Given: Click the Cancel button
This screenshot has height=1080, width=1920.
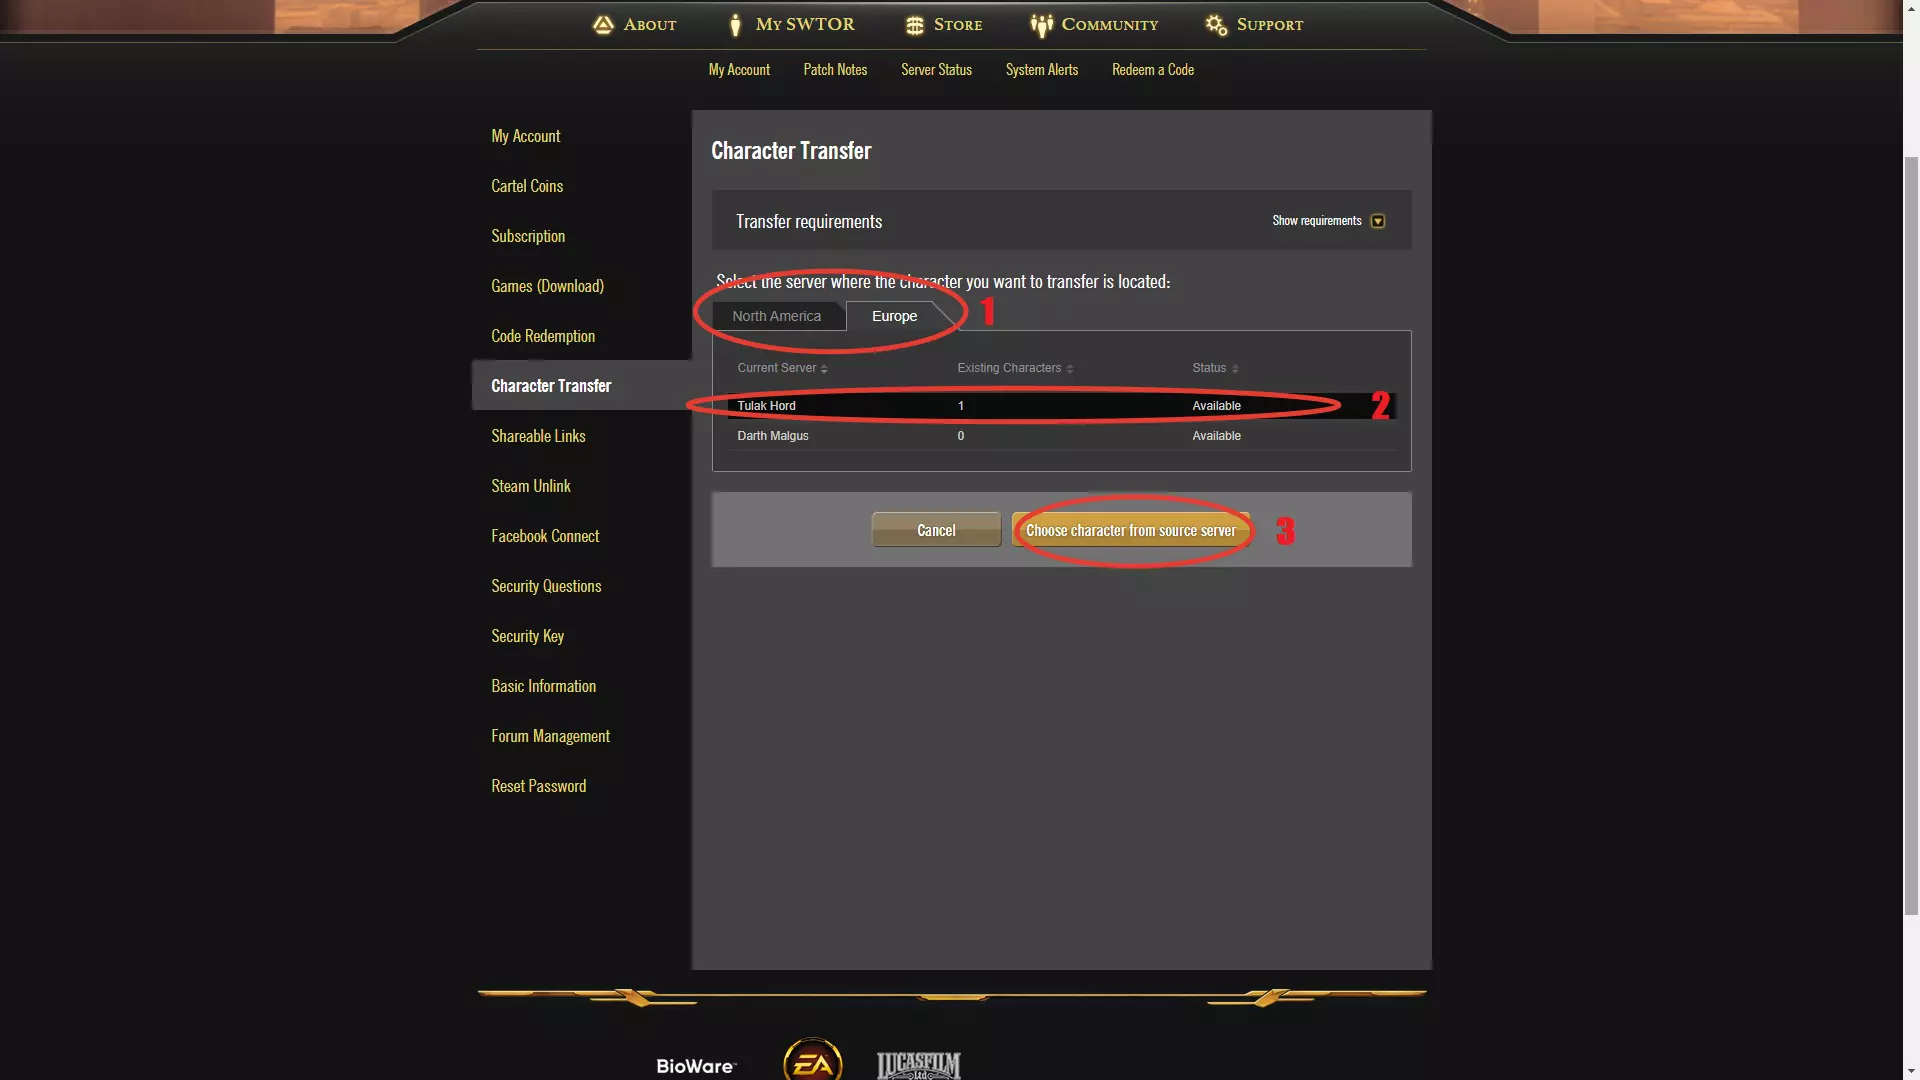Looking at the screenshot, I should click(936, 530).
